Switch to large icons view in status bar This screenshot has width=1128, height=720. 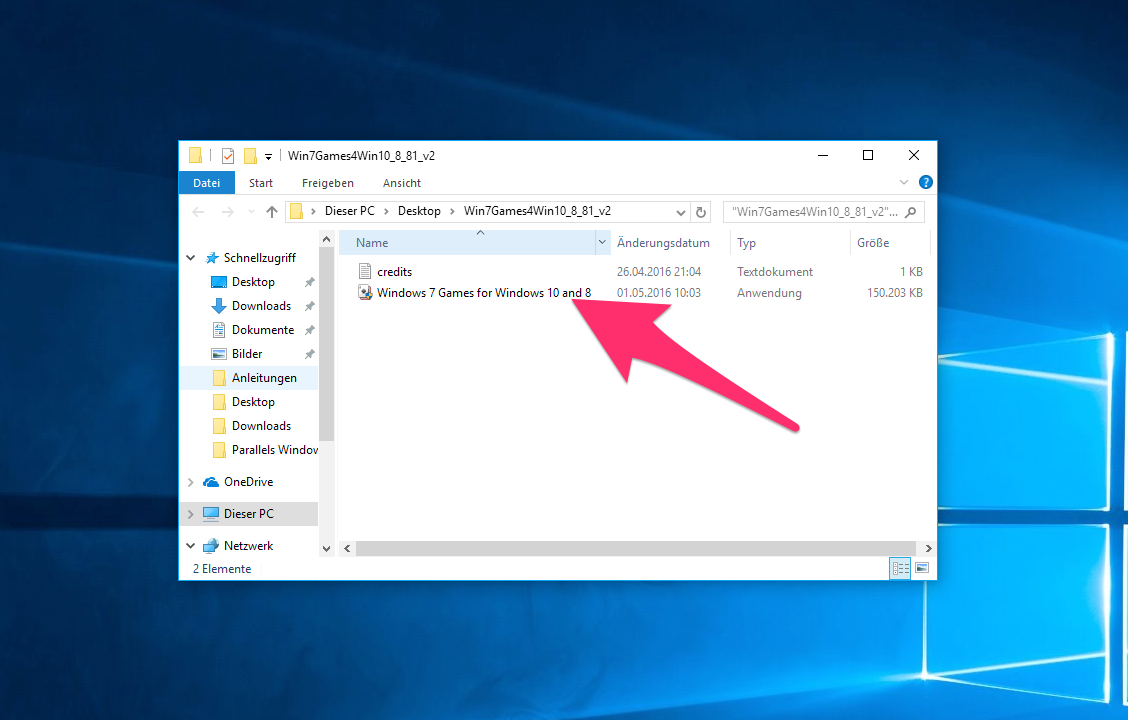pyautogui.click(x=922, y=568)
